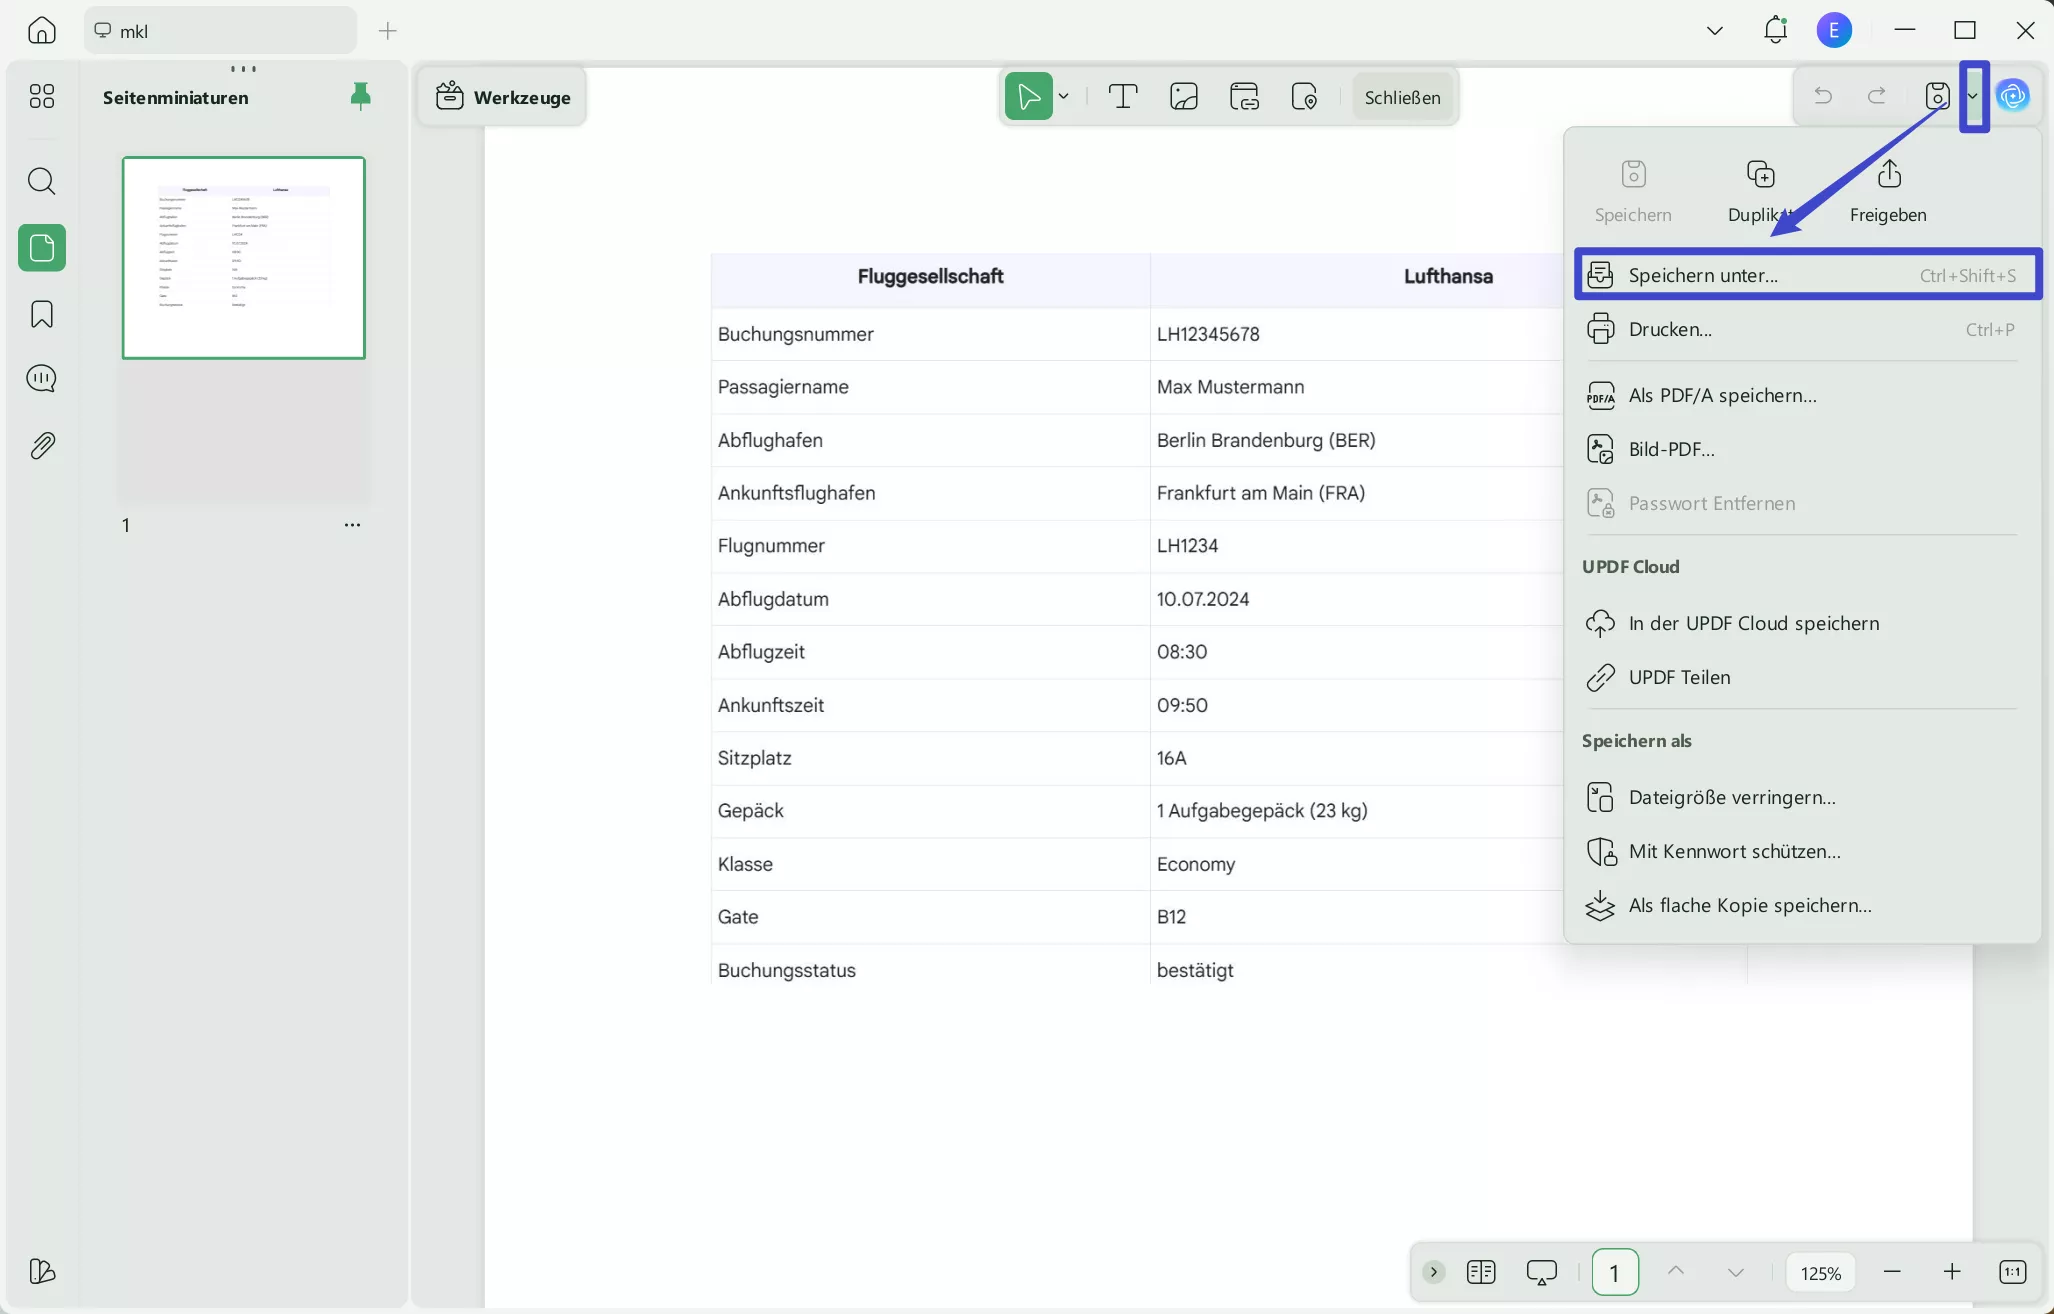Image resolution: width=2054 pixels, height=1314 pixels.
Task: Redo the last action
Action: (1877, 96)
